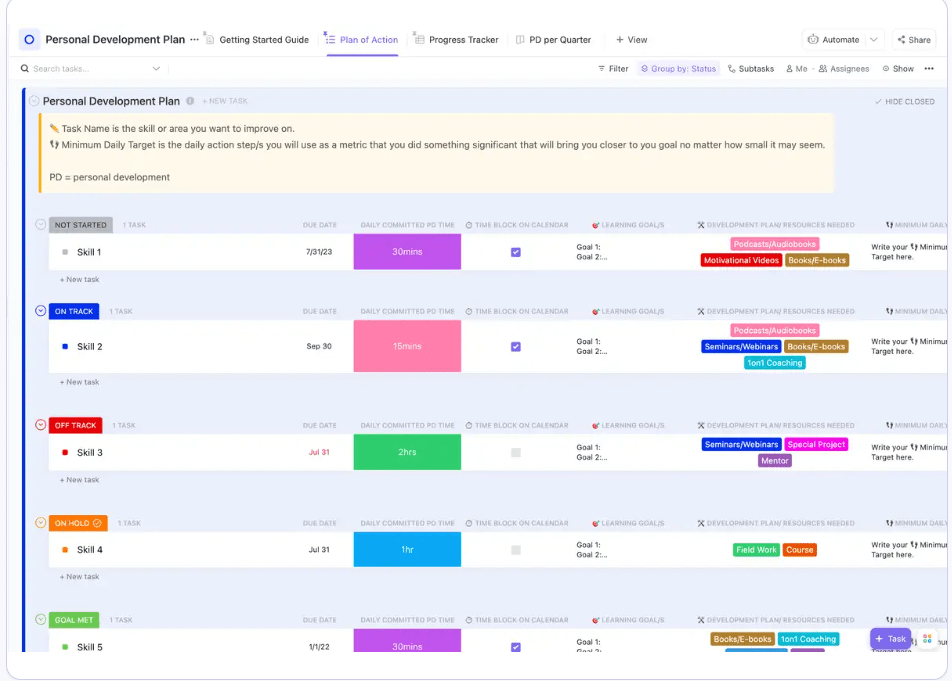
Task: Click Skill 4 blue 1hr cell
Action: (x=407, y=549)
